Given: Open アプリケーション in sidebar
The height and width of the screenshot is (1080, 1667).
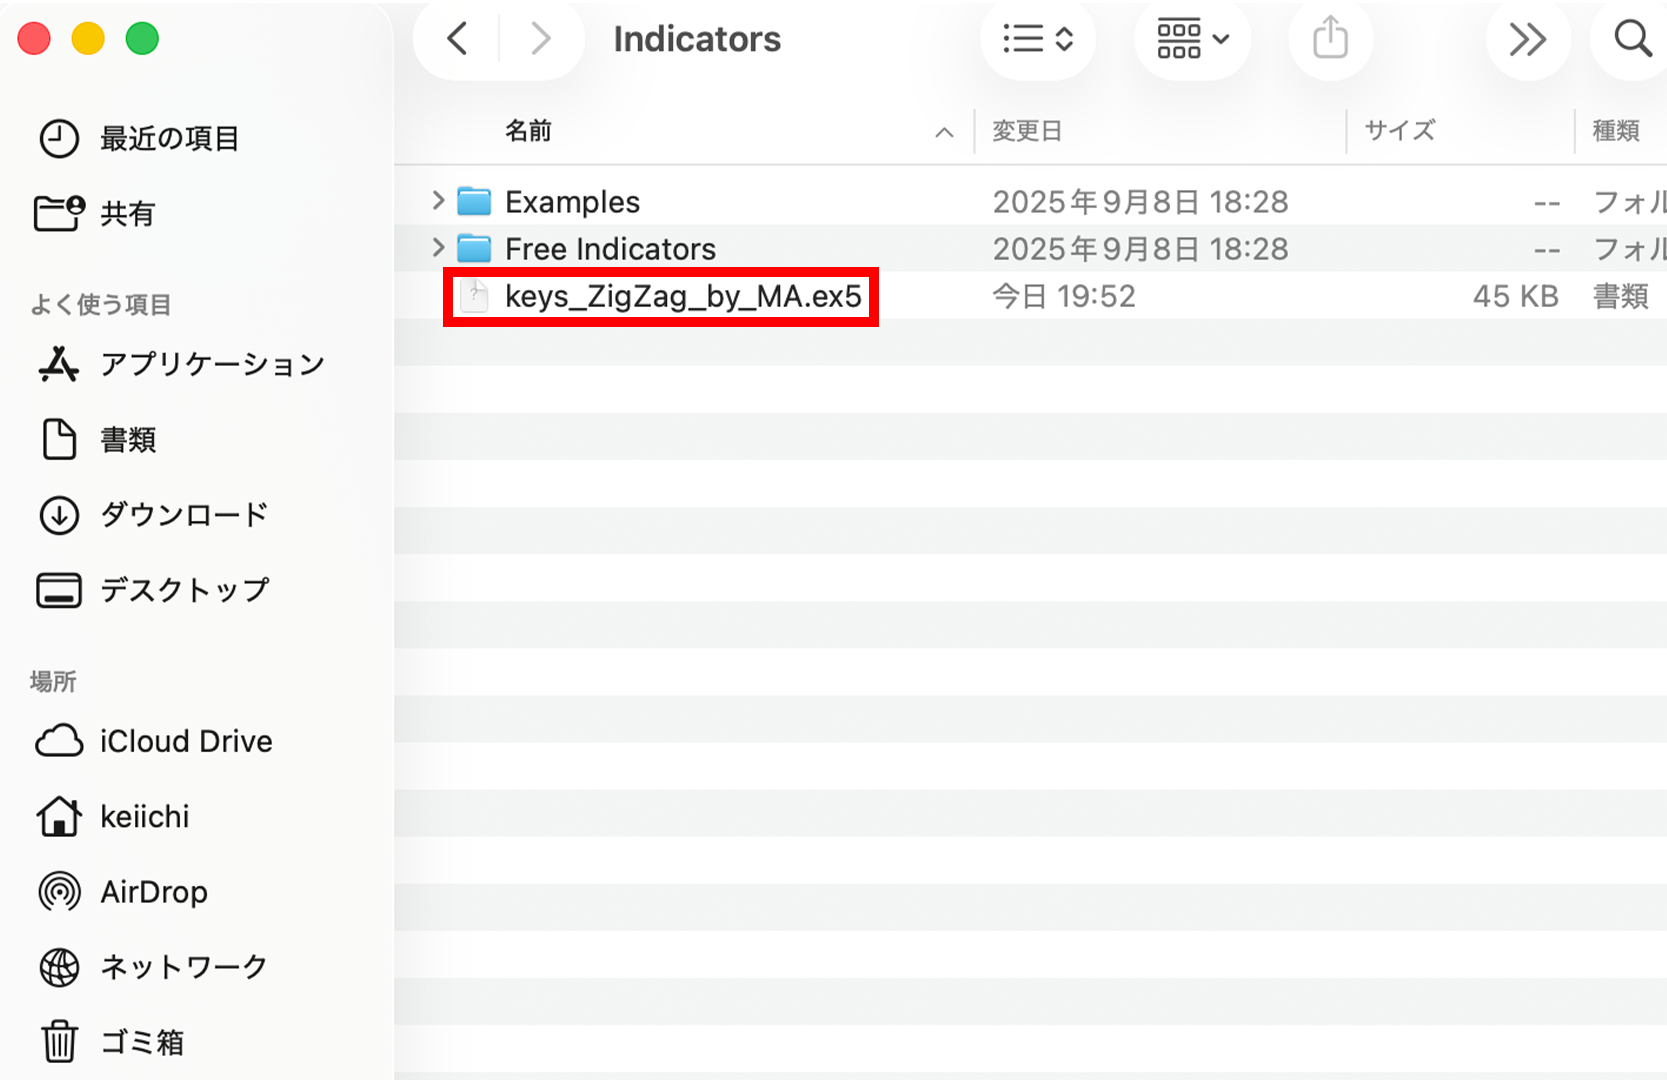Looking at the screenshot, I should point(212,364).
